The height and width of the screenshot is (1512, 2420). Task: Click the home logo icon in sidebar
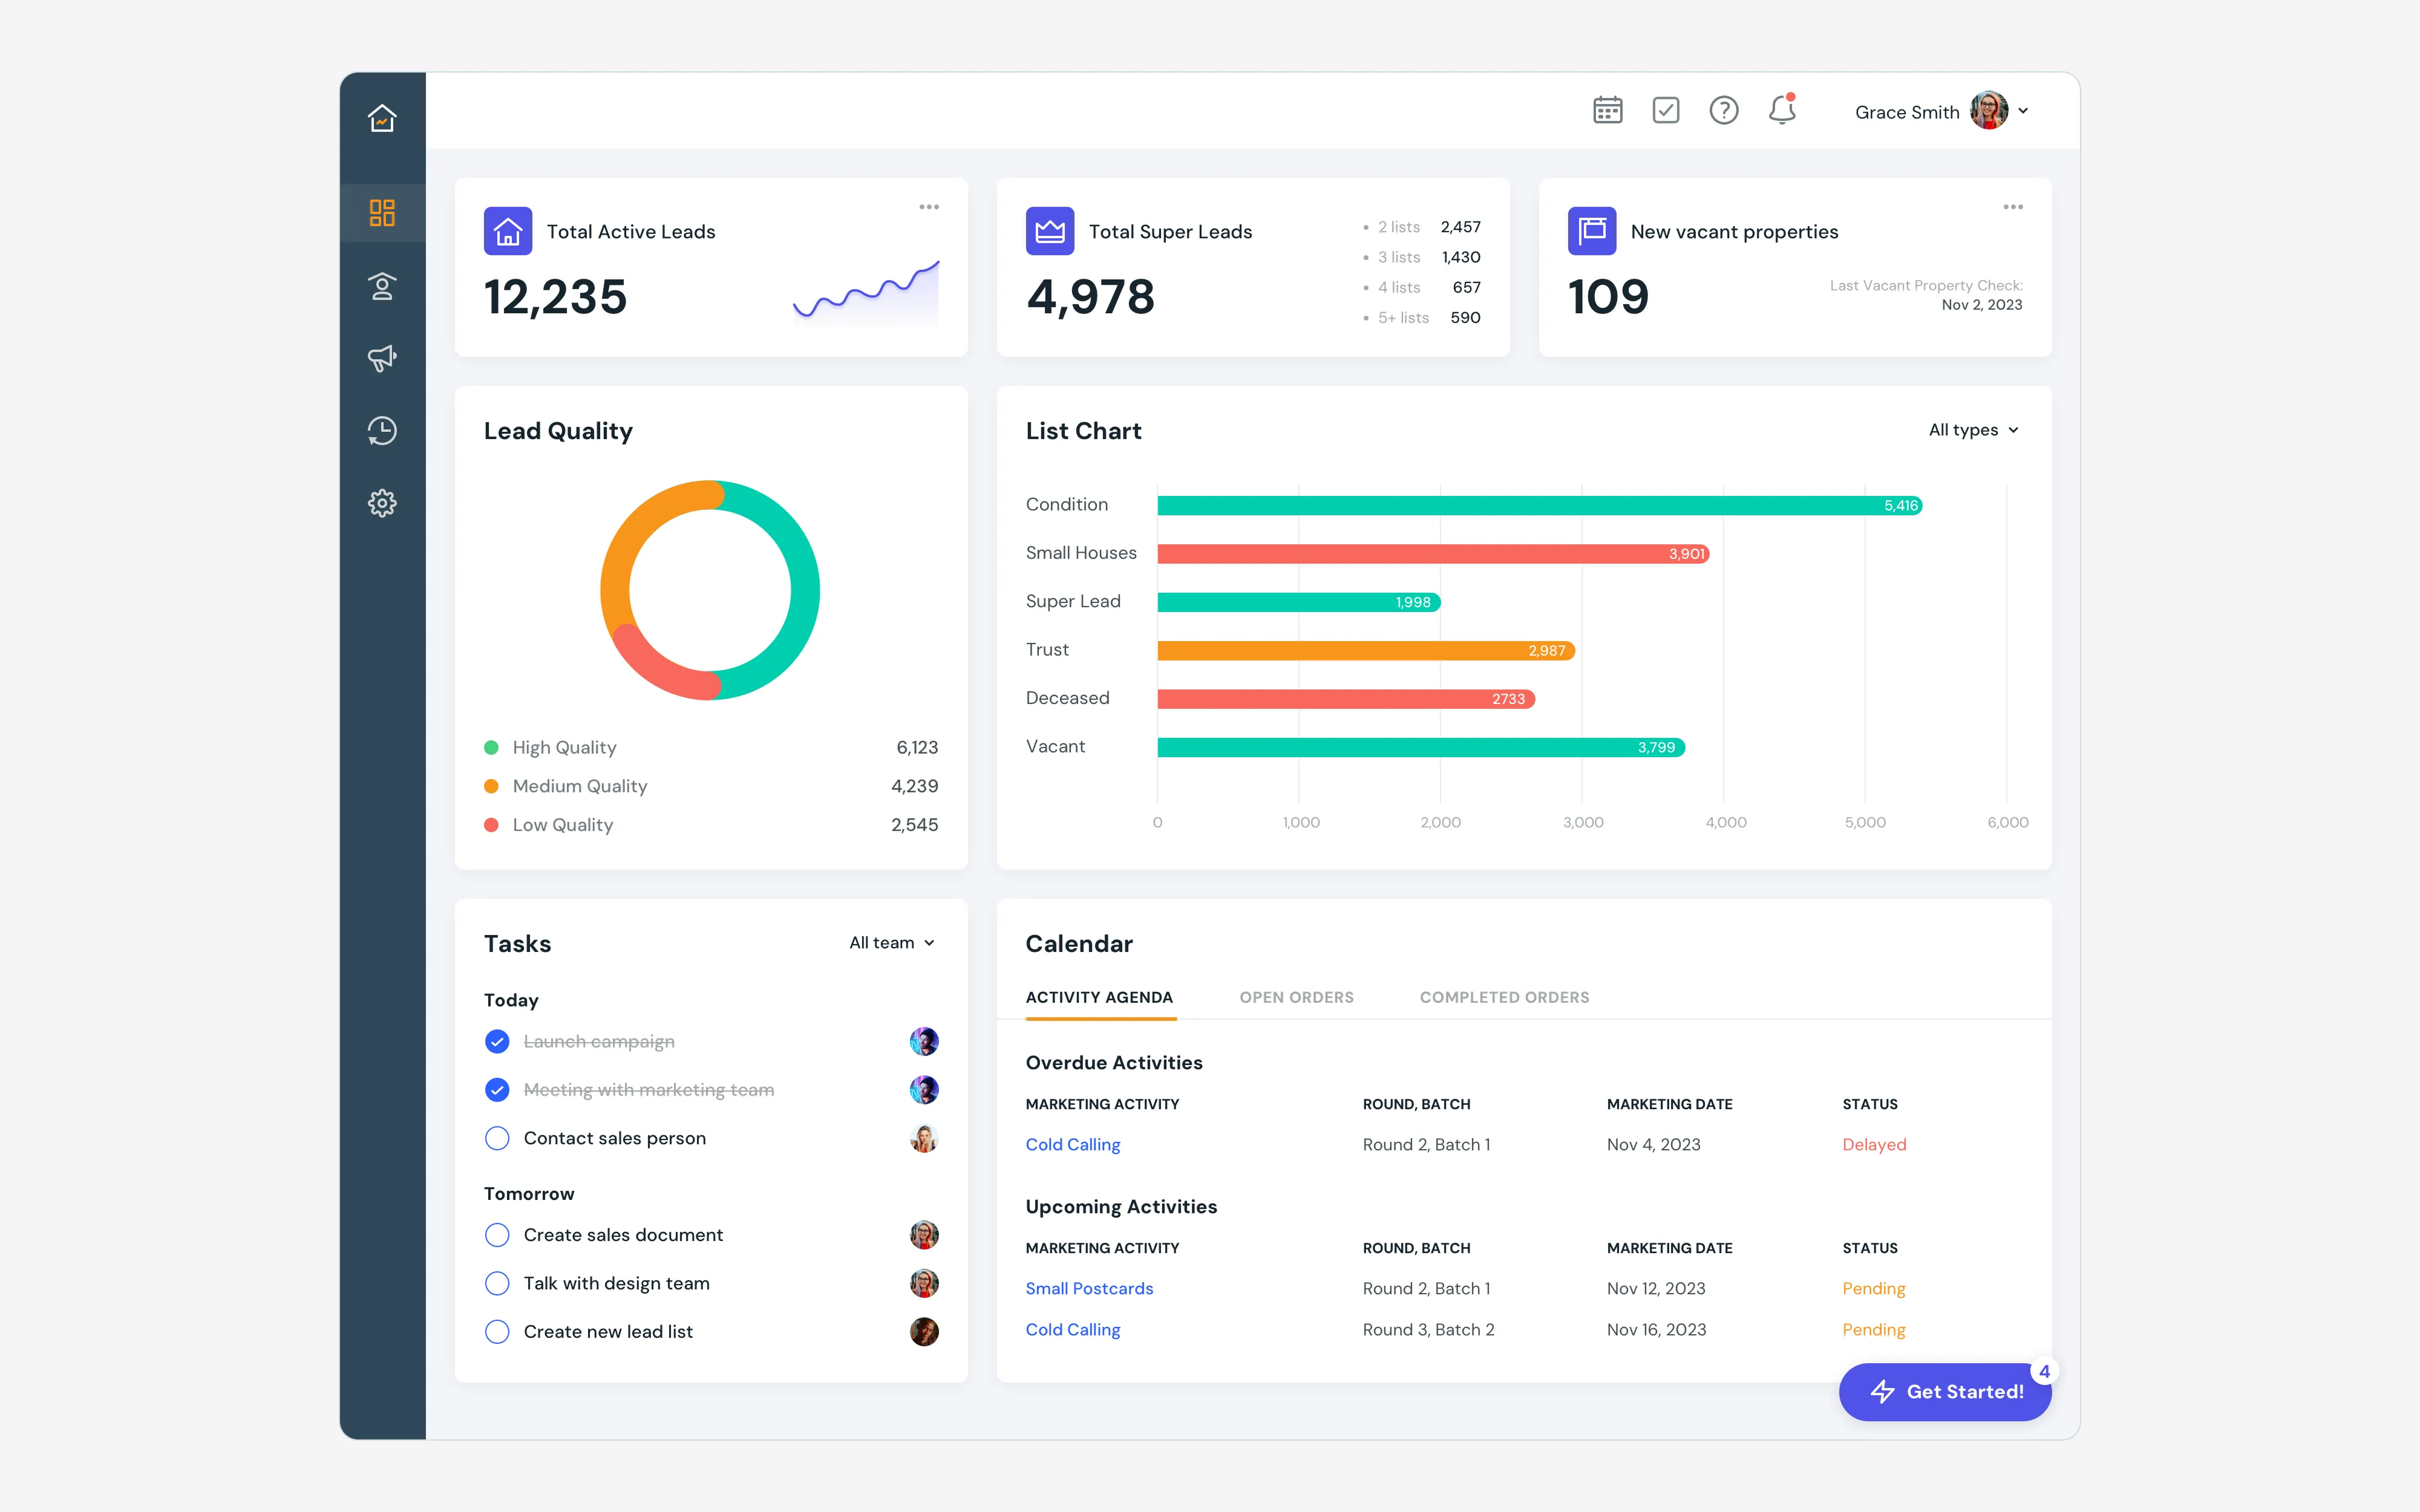pyautogui.click(x=382, y=118)
